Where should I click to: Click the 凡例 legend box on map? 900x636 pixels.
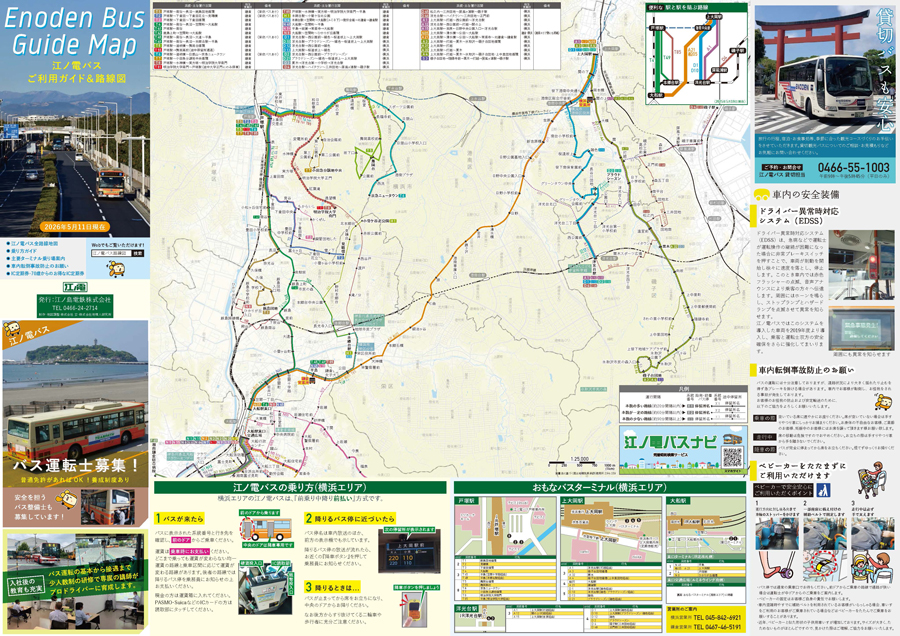[682, 404]
